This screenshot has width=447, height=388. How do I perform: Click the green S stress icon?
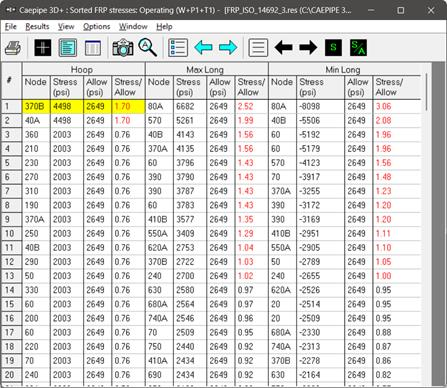click(333, 47)
